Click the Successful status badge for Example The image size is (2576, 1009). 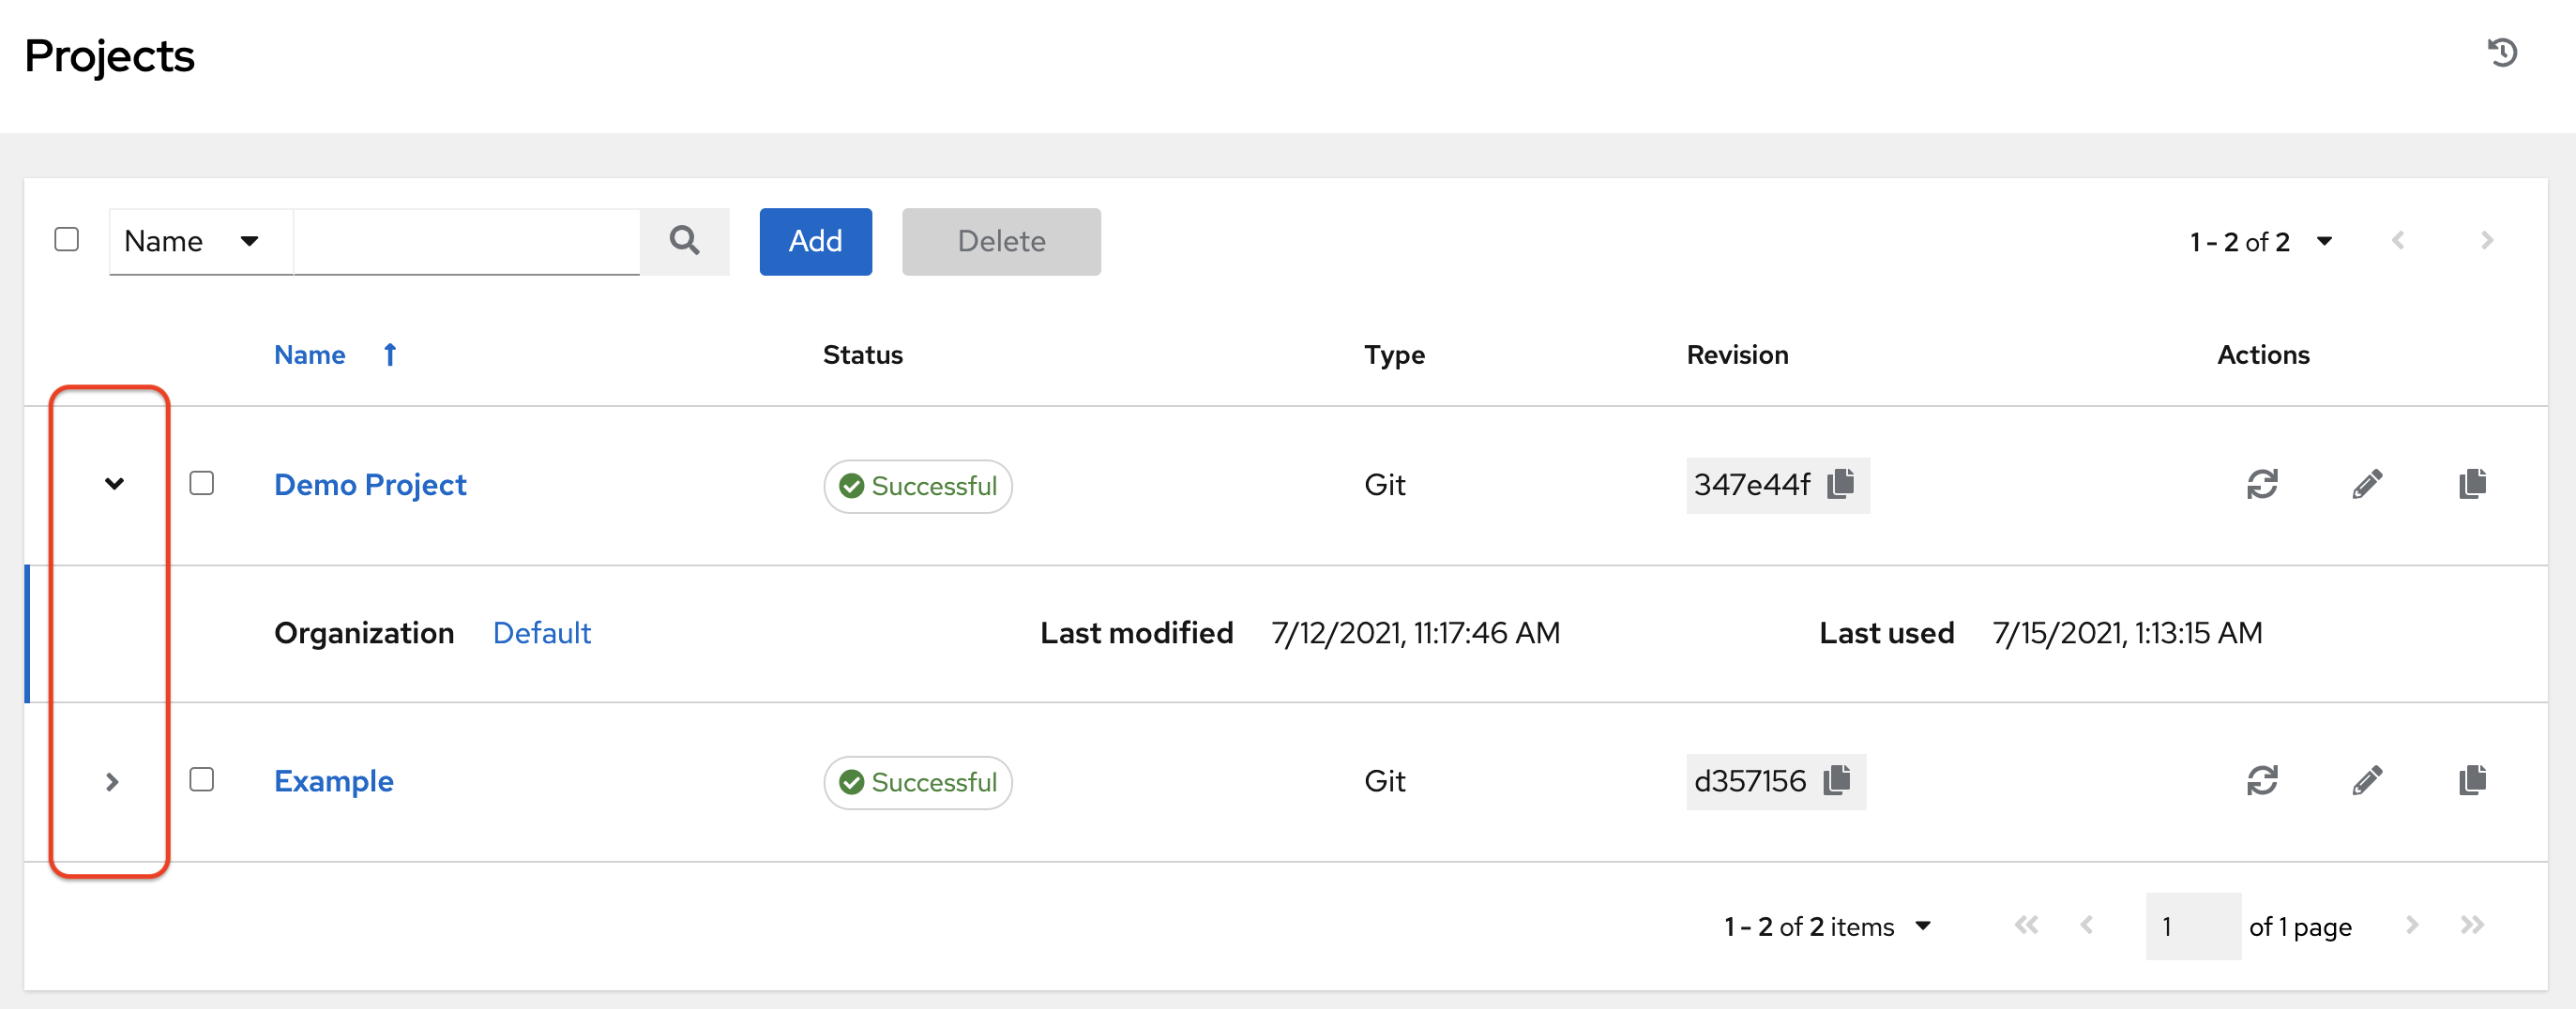(x=917, y=783)
